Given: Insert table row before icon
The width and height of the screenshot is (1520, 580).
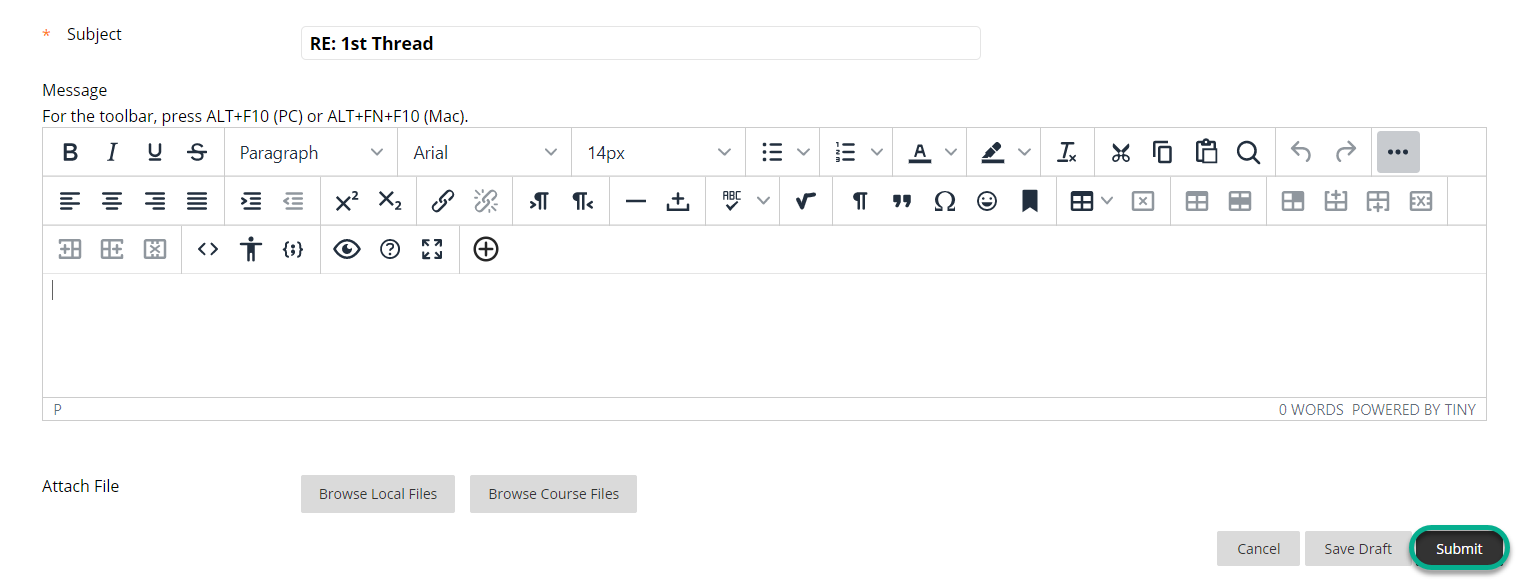Looking at the screenshot, I should [x=1335, y=201].
